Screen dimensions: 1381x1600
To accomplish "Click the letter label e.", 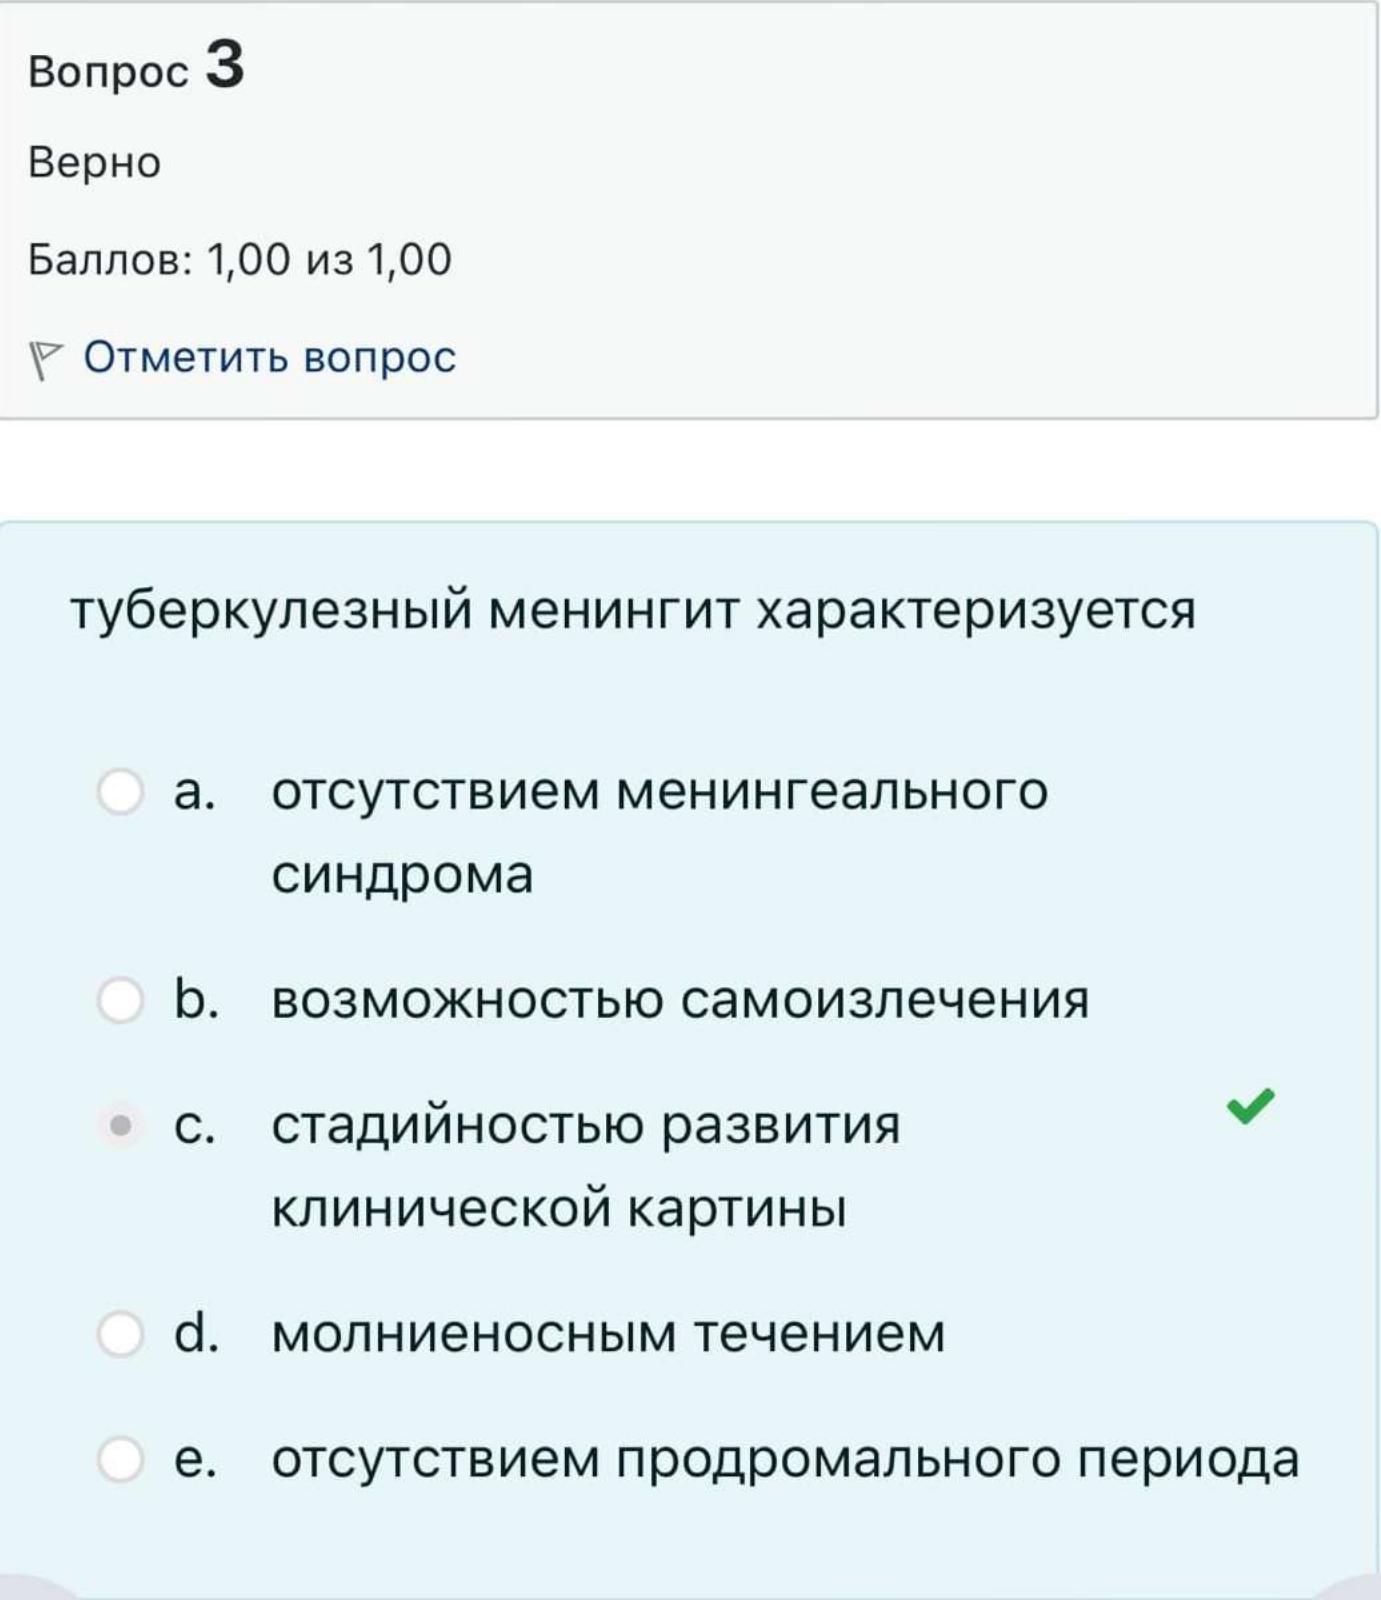I will coord(194,1460).
